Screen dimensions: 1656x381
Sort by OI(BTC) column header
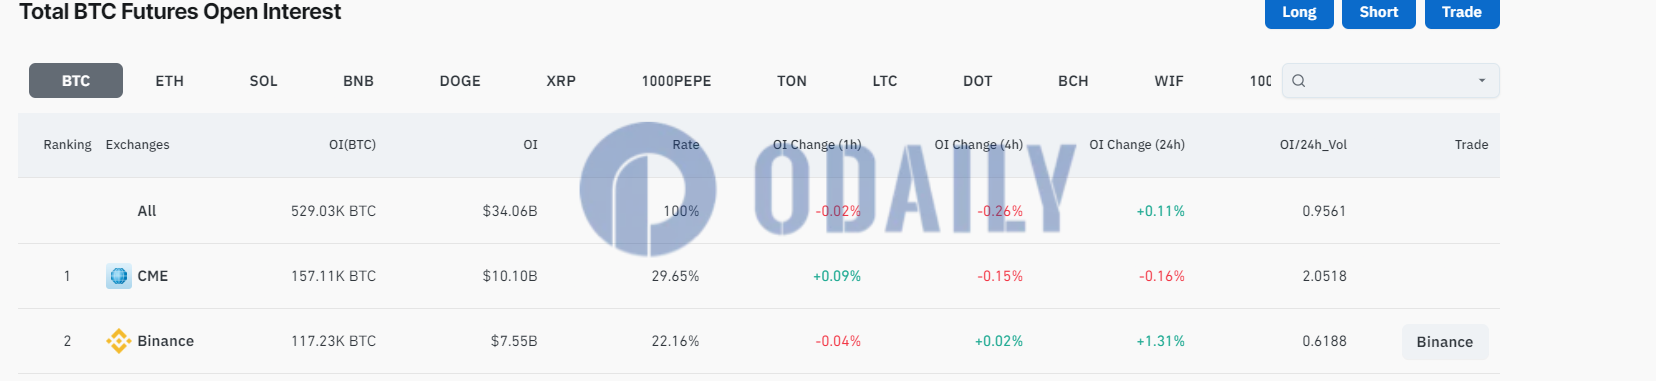click(353, 145)
